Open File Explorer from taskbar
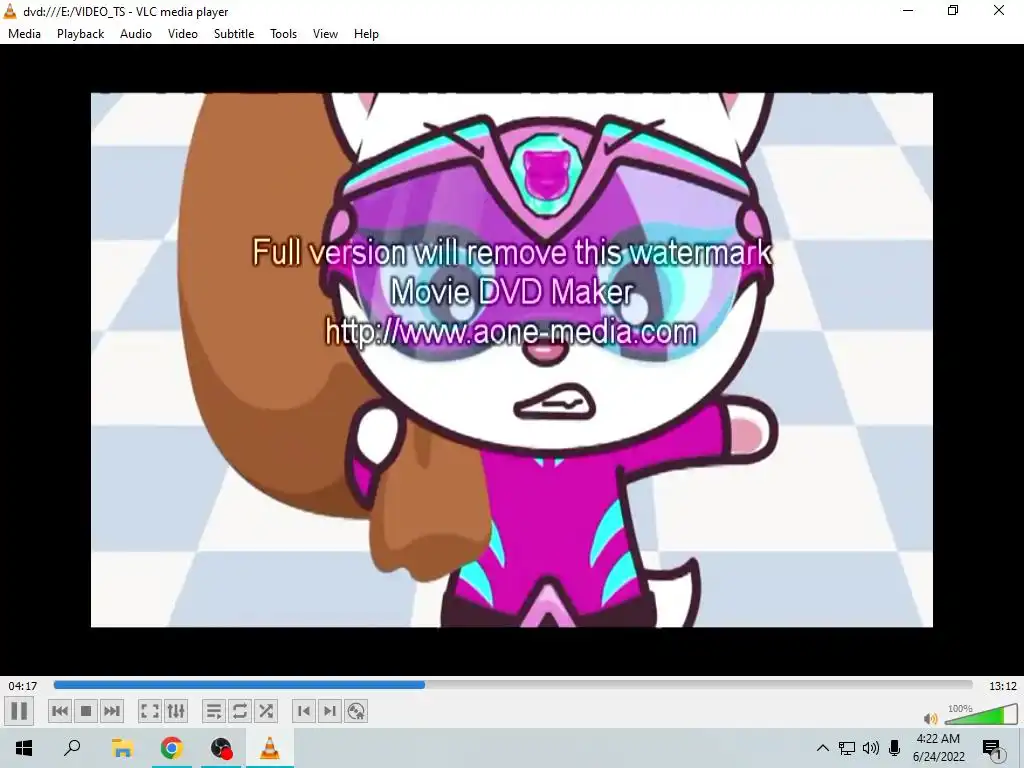The image size is (1024, 768). (122, 748)
